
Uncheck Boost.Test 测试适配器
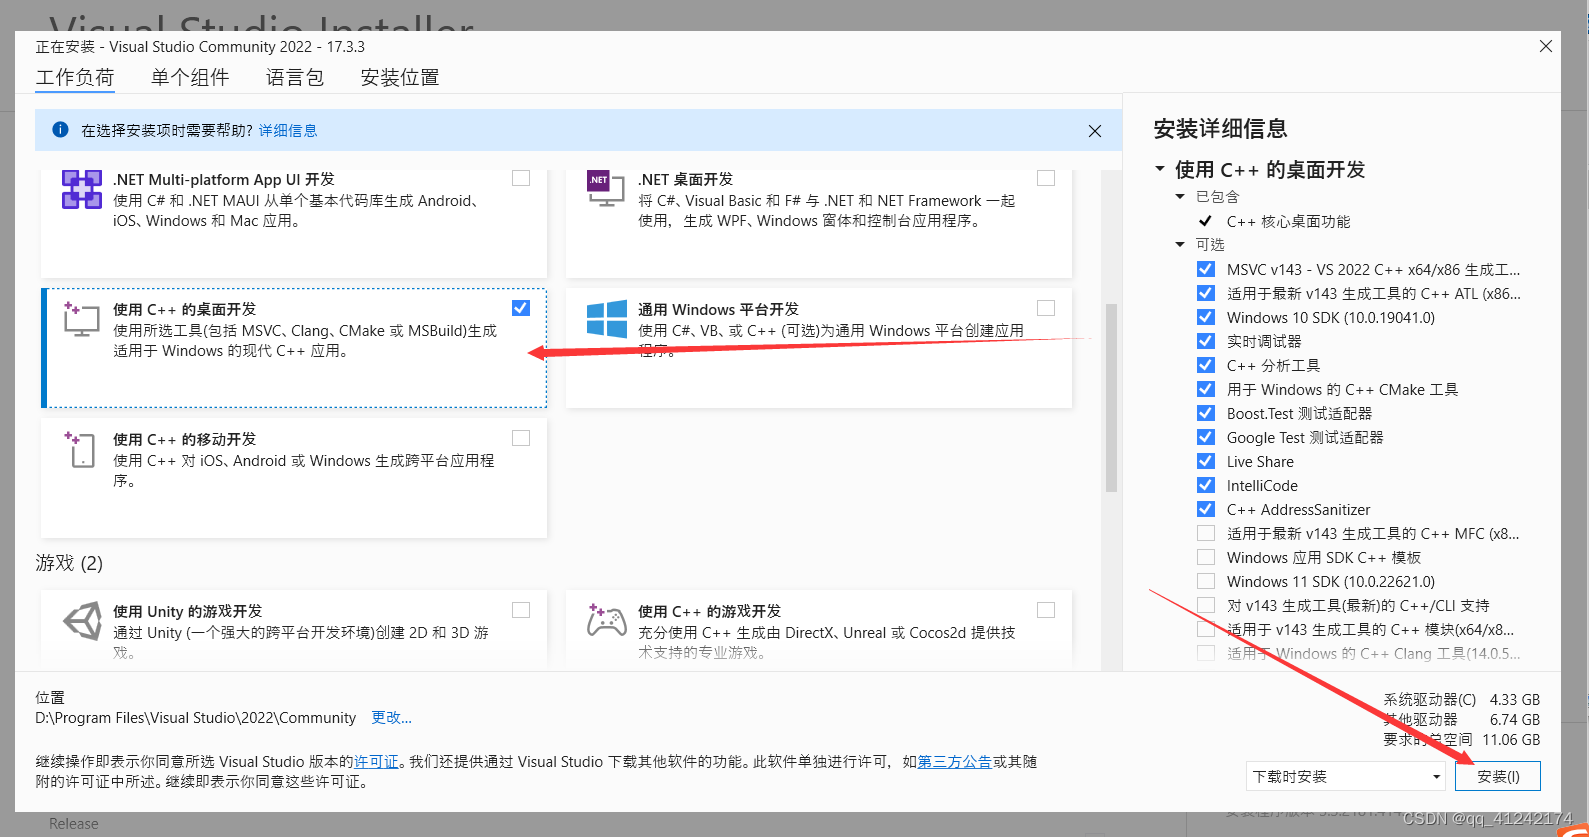point(1206,413)
